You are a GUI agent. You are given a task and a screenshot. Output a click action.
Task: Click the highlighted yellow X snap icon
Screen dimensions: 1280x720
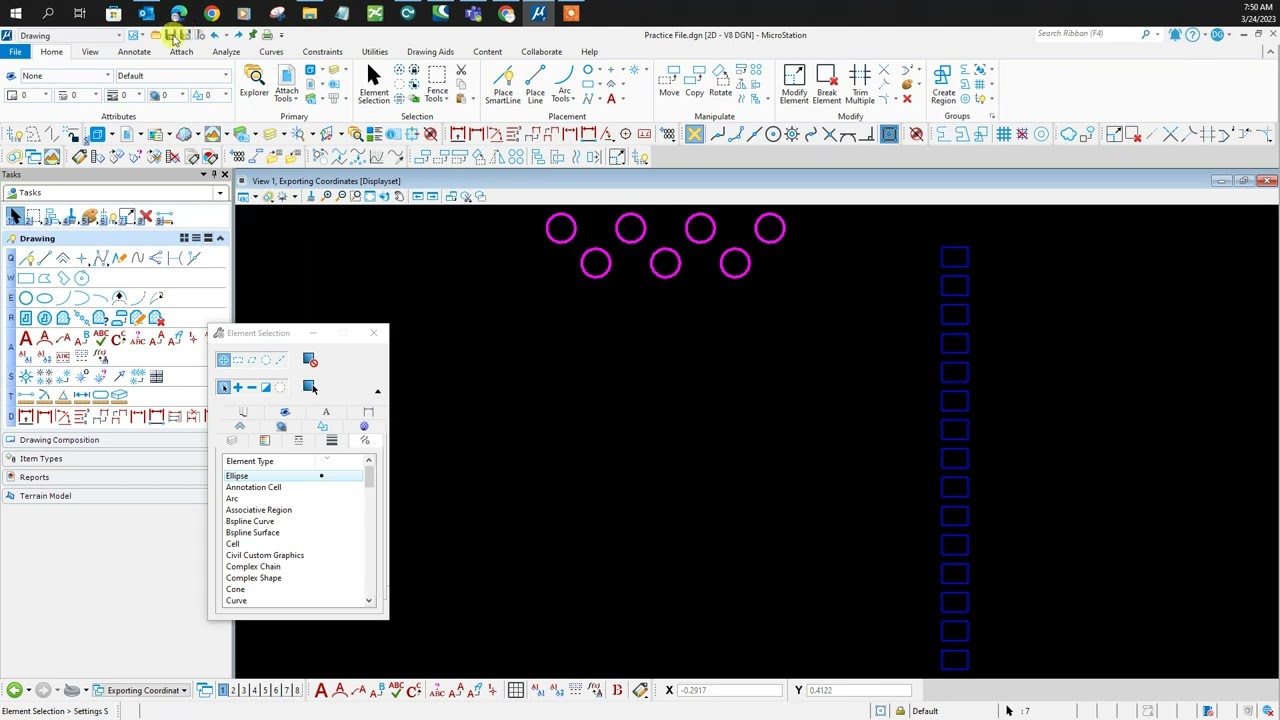pos(694,134)
